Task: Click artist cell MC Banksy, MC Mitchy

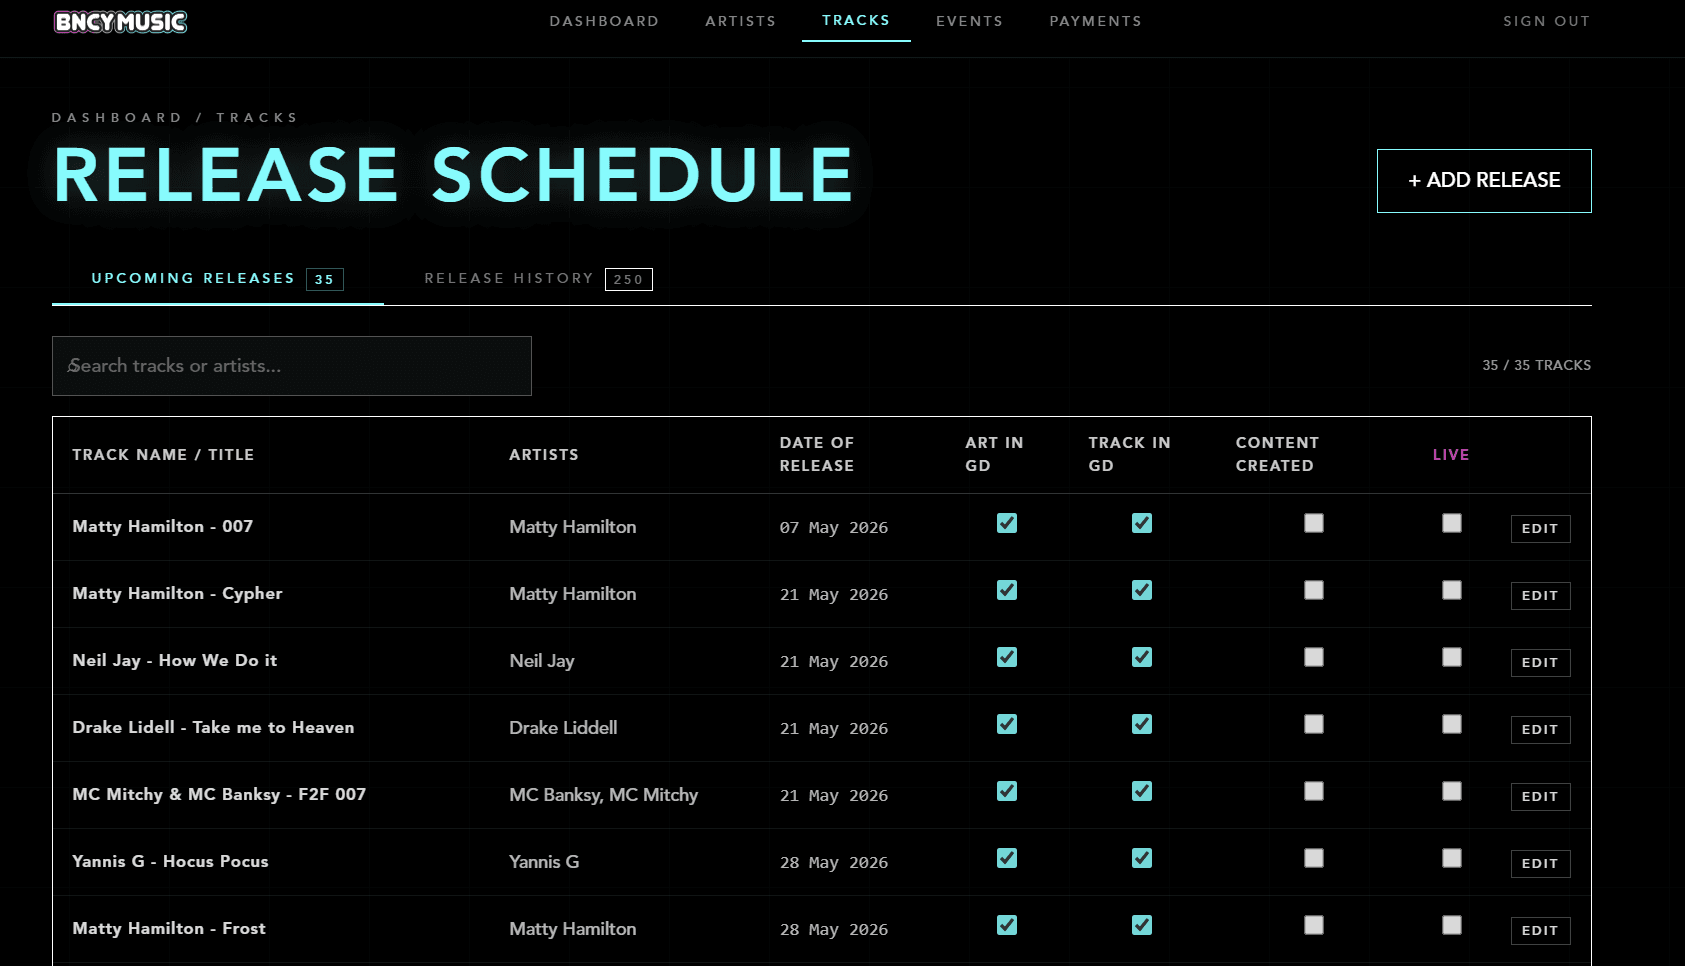Action: [x=603, y=795]
